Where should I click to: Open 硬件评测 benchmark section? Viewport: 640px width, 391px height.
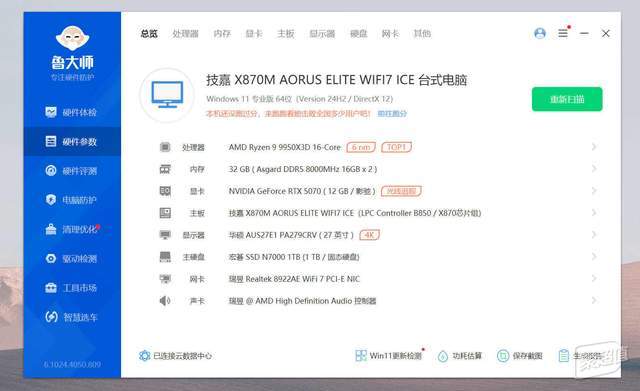pyautogui.click(x=71, y=171)
